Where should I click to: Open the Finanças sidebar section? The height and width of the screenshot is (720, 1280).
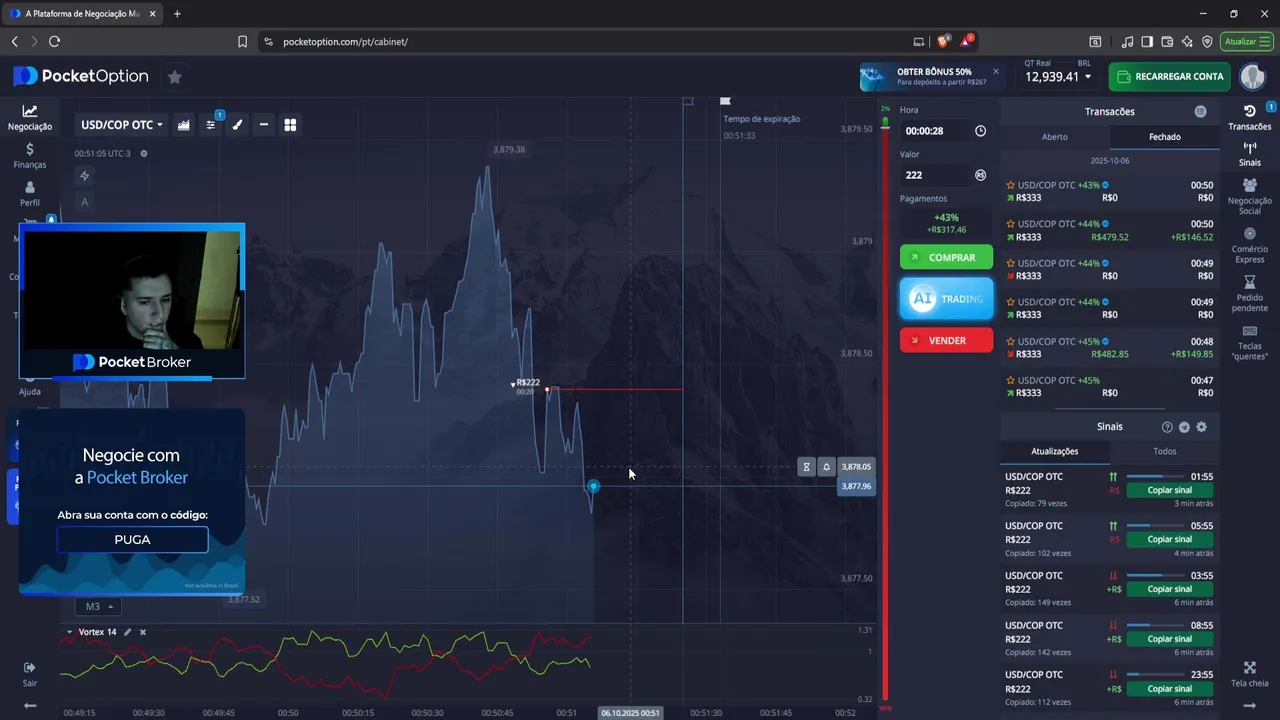pyautogui.click(x=30, y=155)
